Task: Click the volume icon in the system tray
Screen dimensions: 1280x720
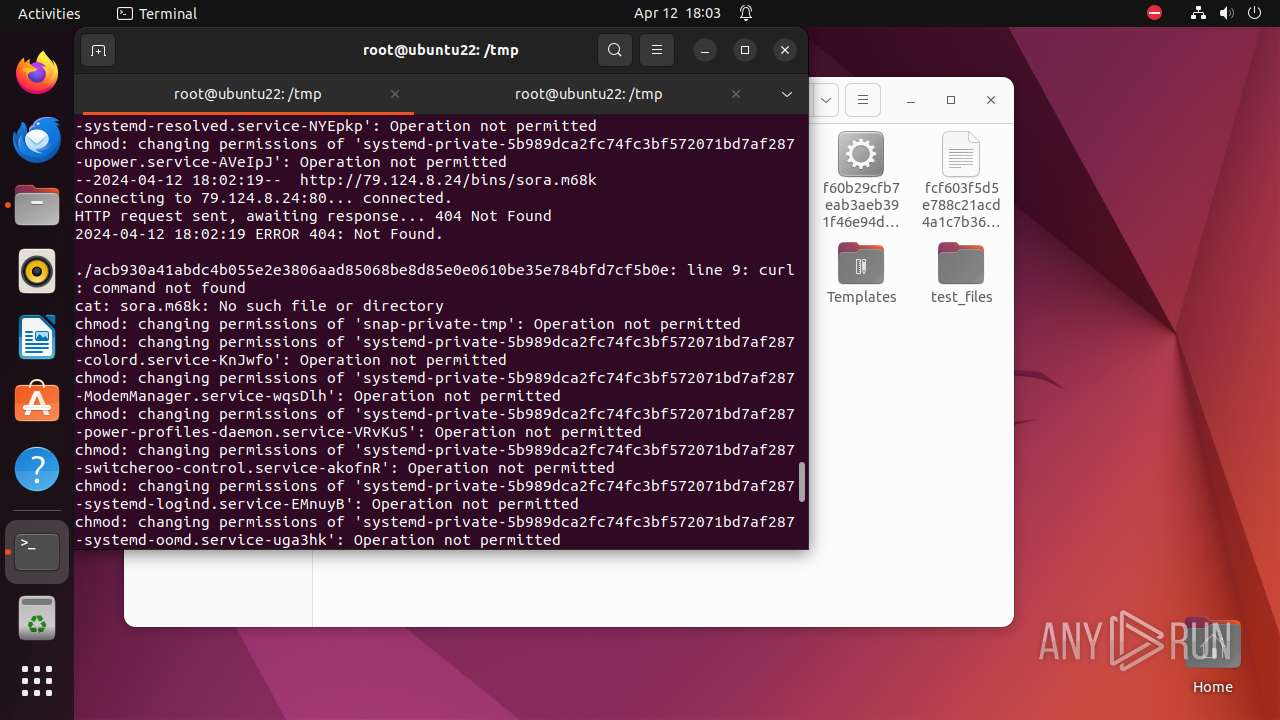Action: [1227, 13]
